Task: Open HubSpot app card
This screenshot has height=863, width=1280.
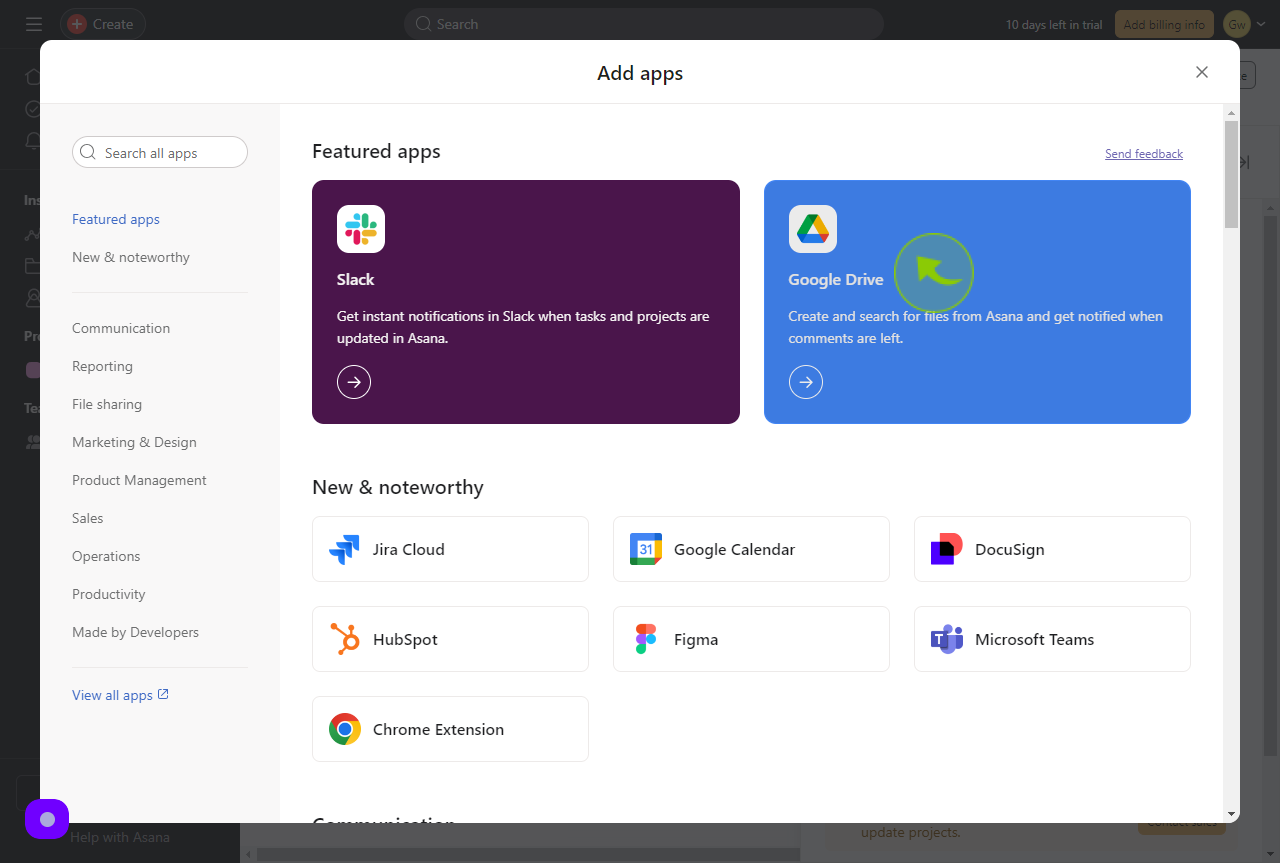Action: (x=450, y=639)
